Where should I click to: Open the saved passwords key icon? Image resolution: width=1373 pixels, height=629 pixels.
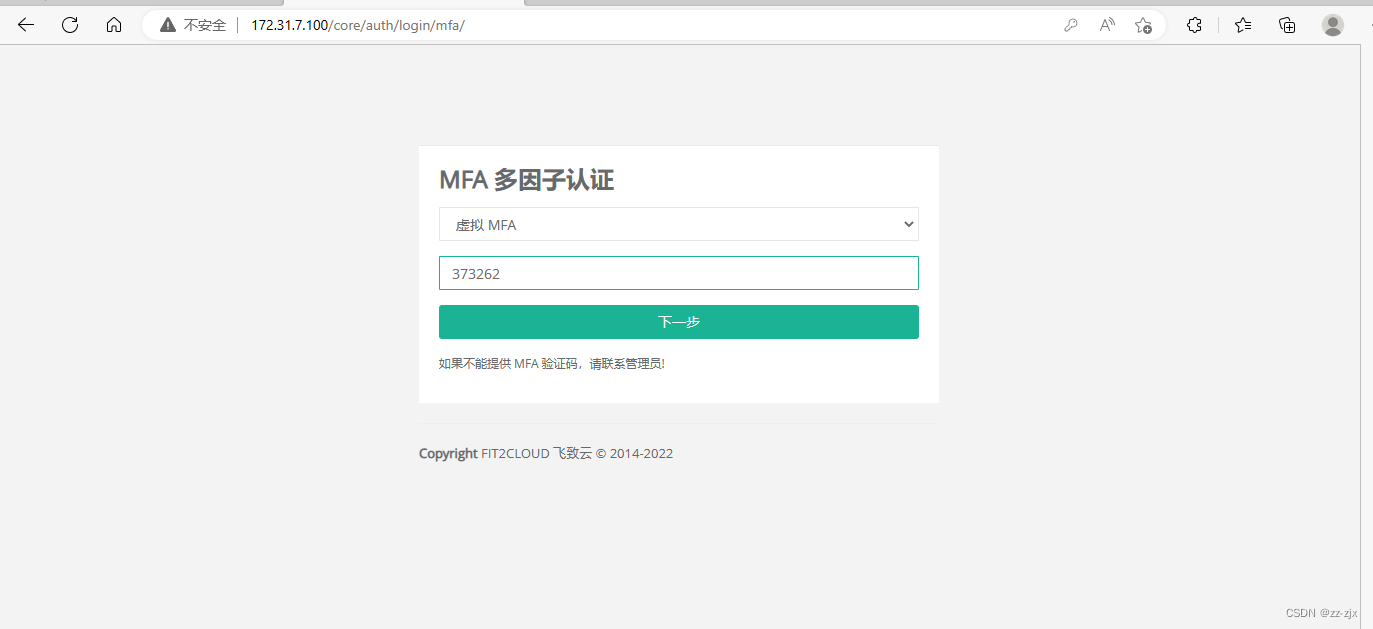point(1070,25)
